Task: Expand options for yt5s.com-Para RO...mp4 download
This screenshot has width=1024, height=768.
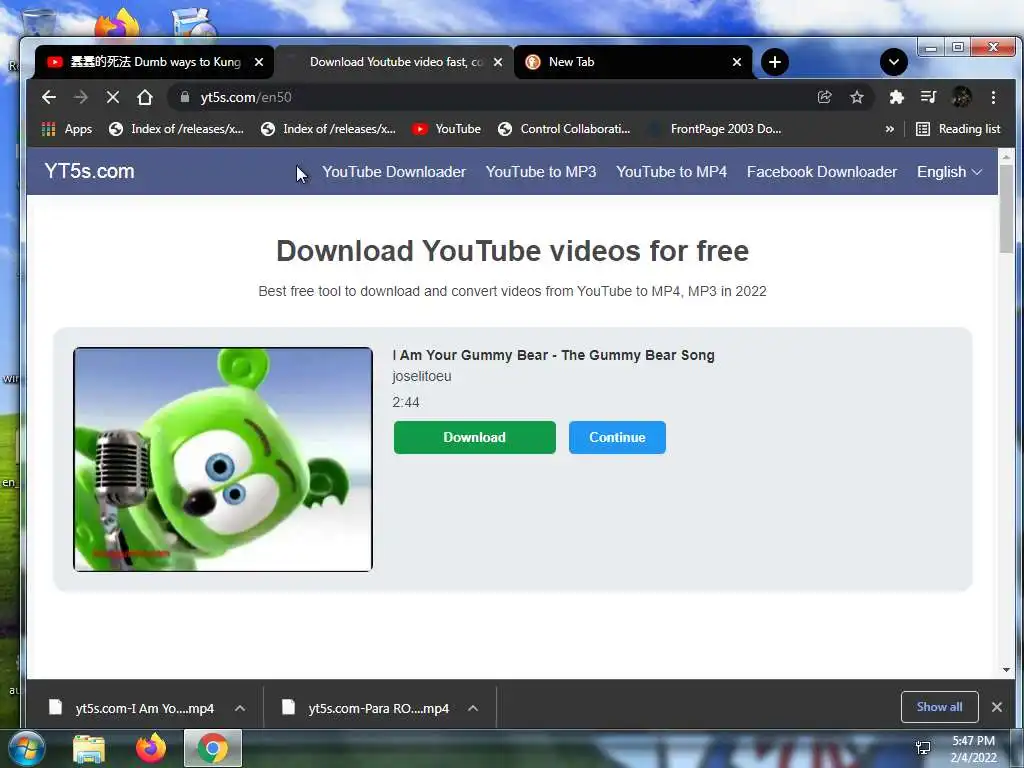Action: (x=473, y=708)
